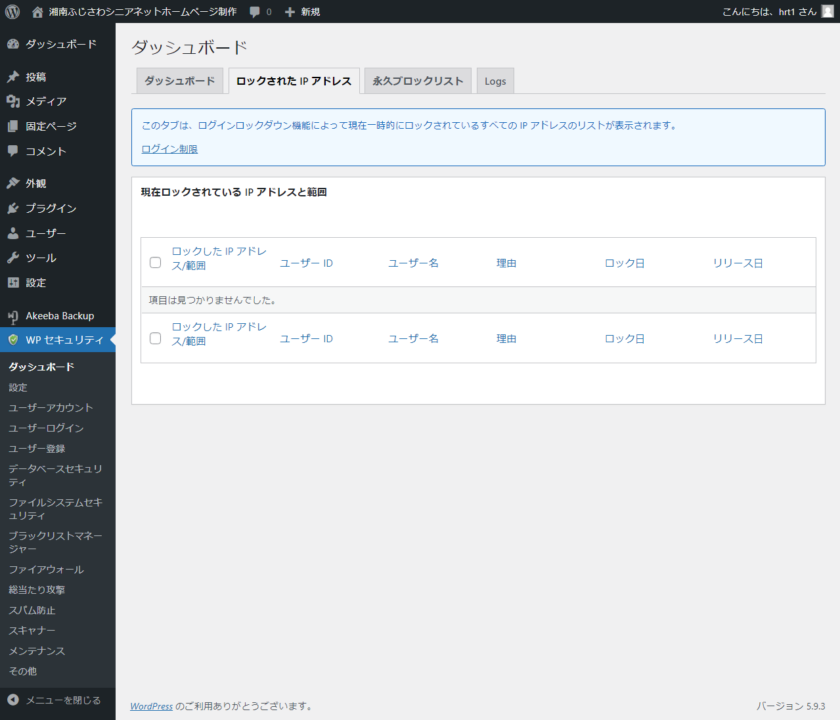Open the データベースセキュリティ submenu item

coord(57,475)
